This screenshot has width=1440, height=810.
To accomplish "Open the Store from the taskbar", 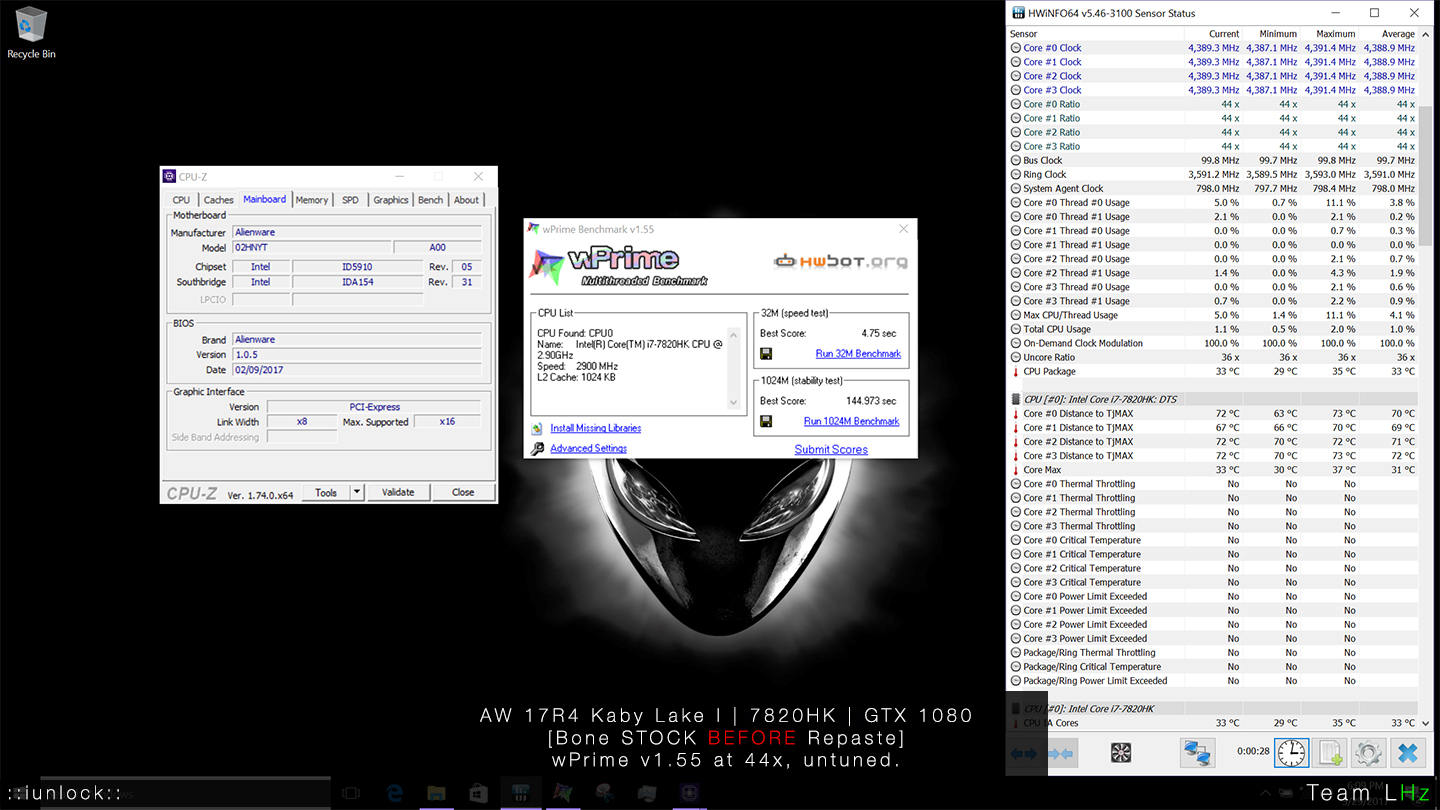I will [478, 793].
